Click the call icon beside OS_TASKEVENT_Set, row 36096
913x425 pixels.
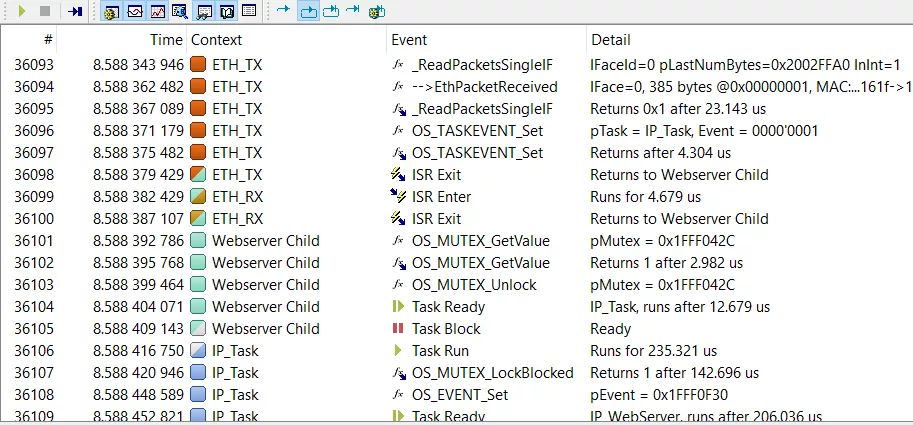tap(398, 130)
